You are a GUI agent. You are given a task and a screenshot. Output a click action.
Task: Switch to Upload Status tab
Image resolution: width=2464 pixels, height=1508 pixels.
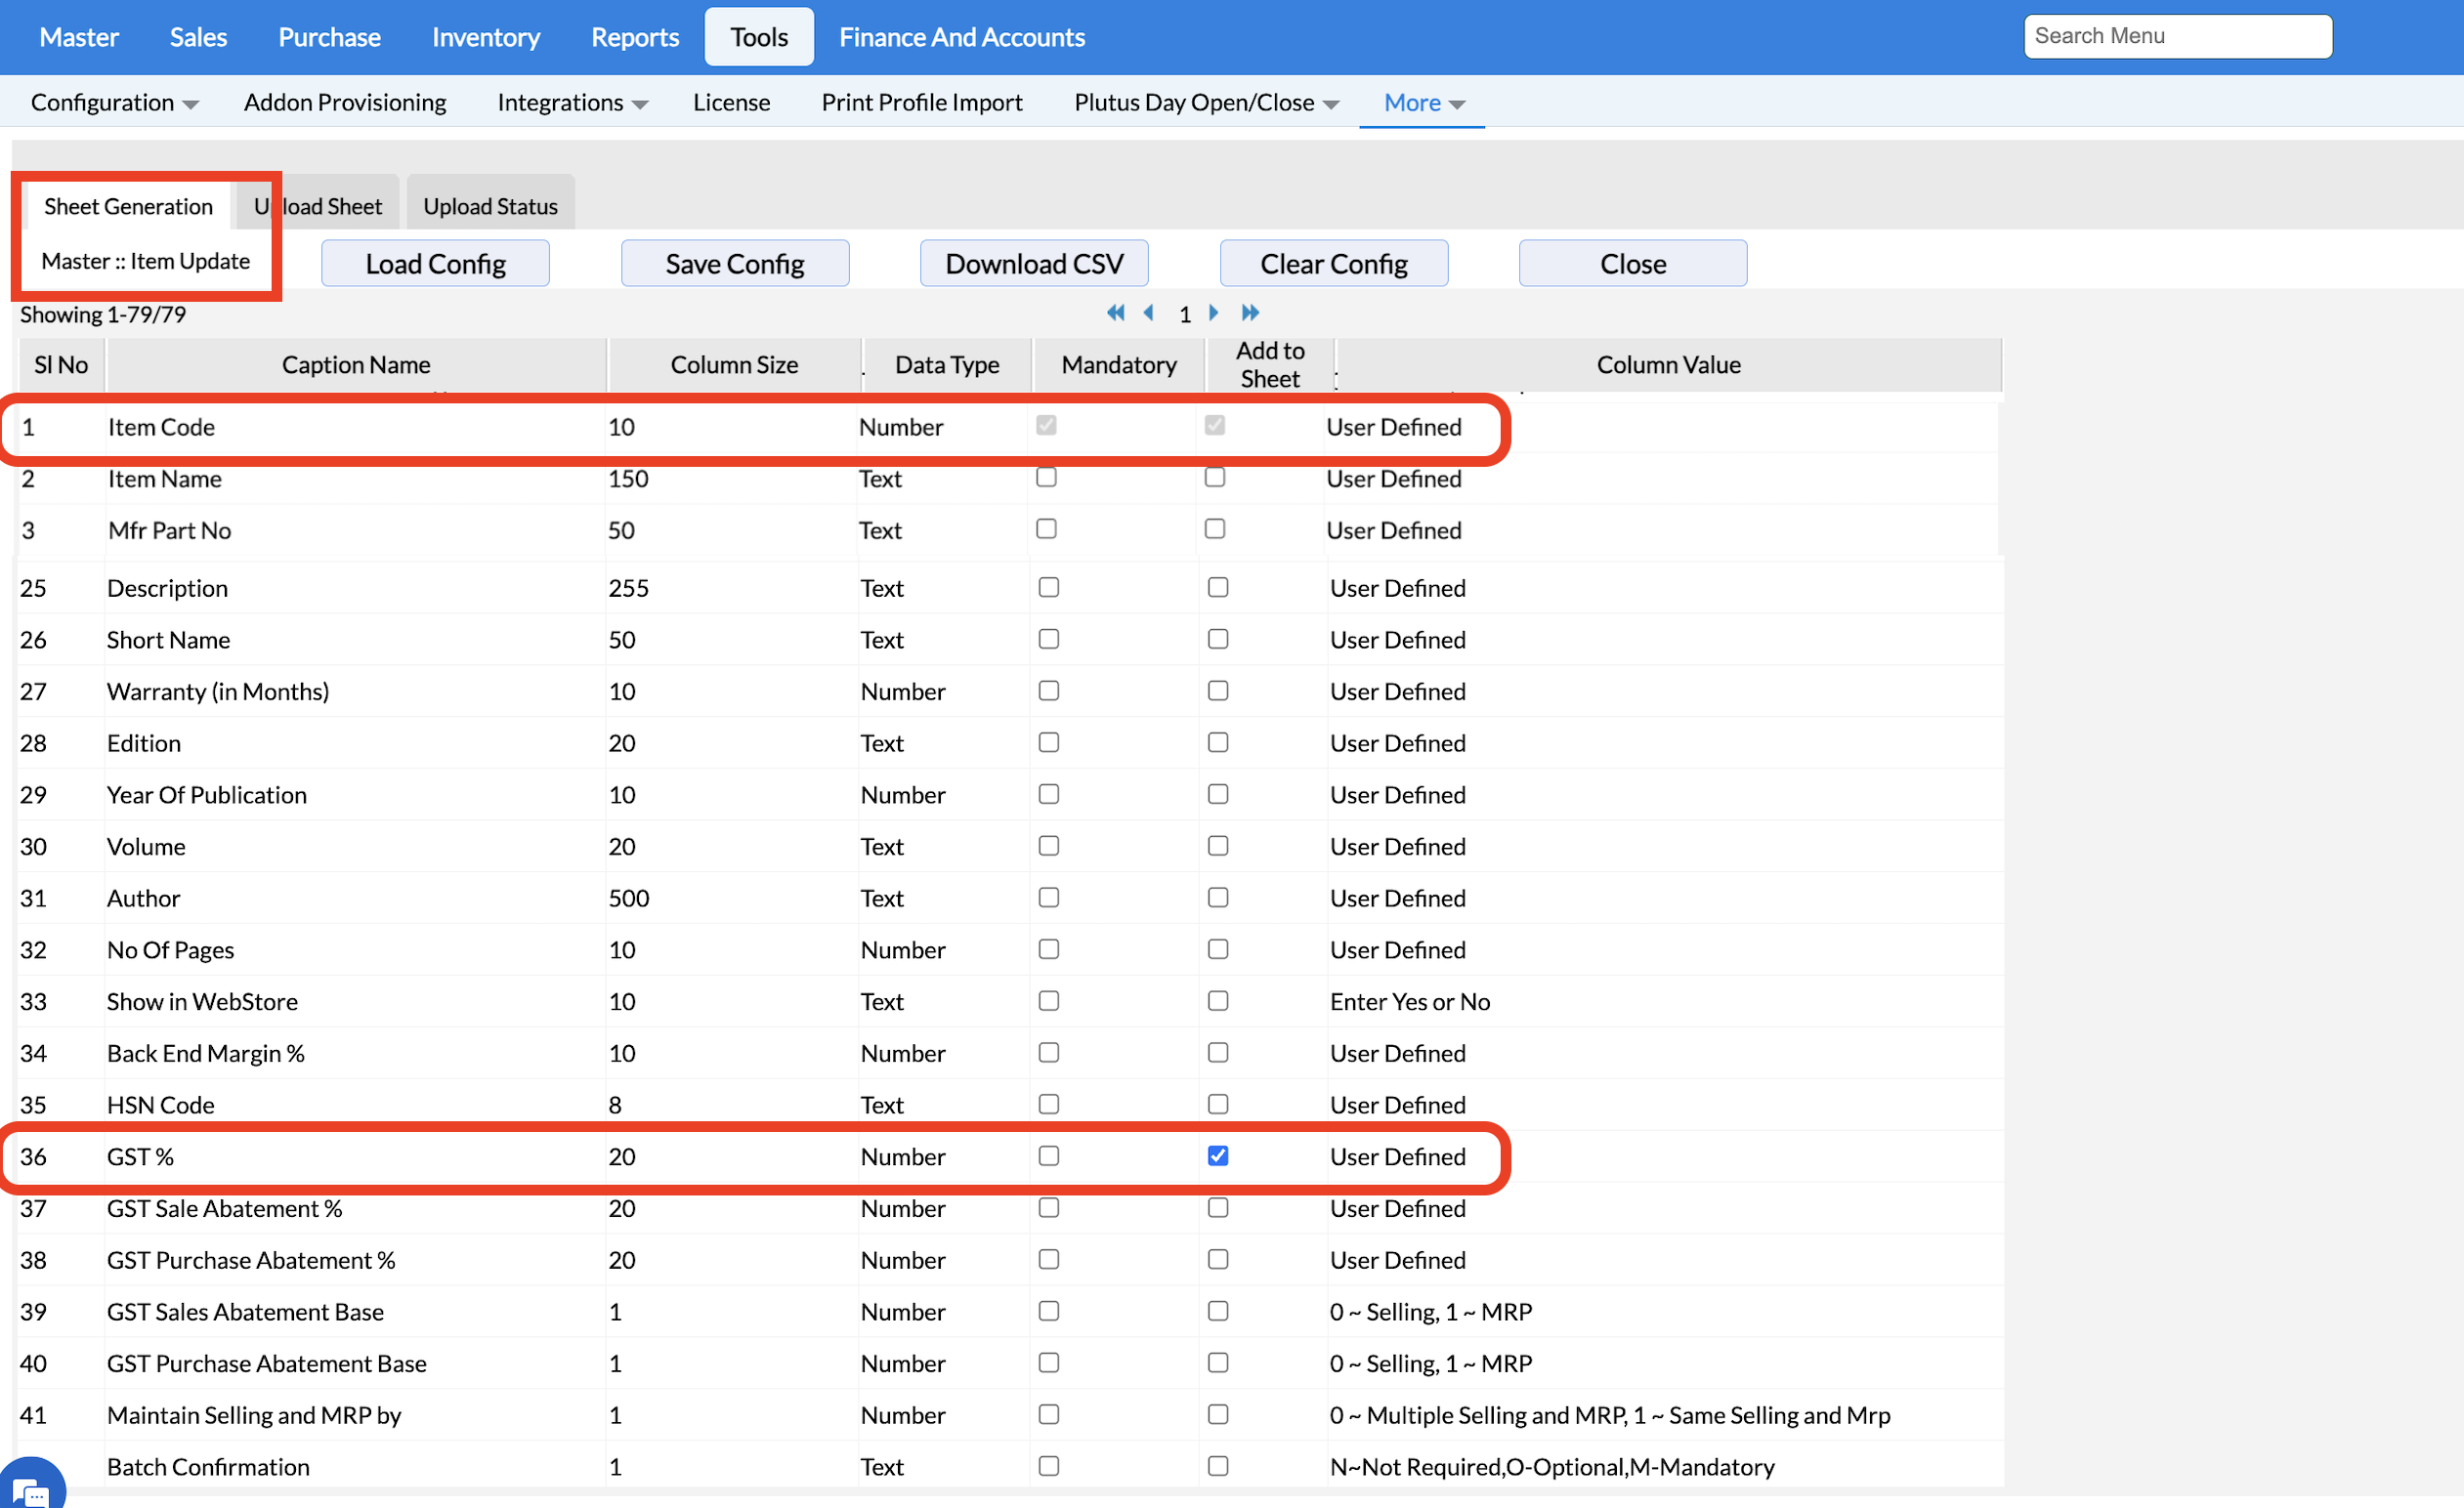[x=490, y=206]
